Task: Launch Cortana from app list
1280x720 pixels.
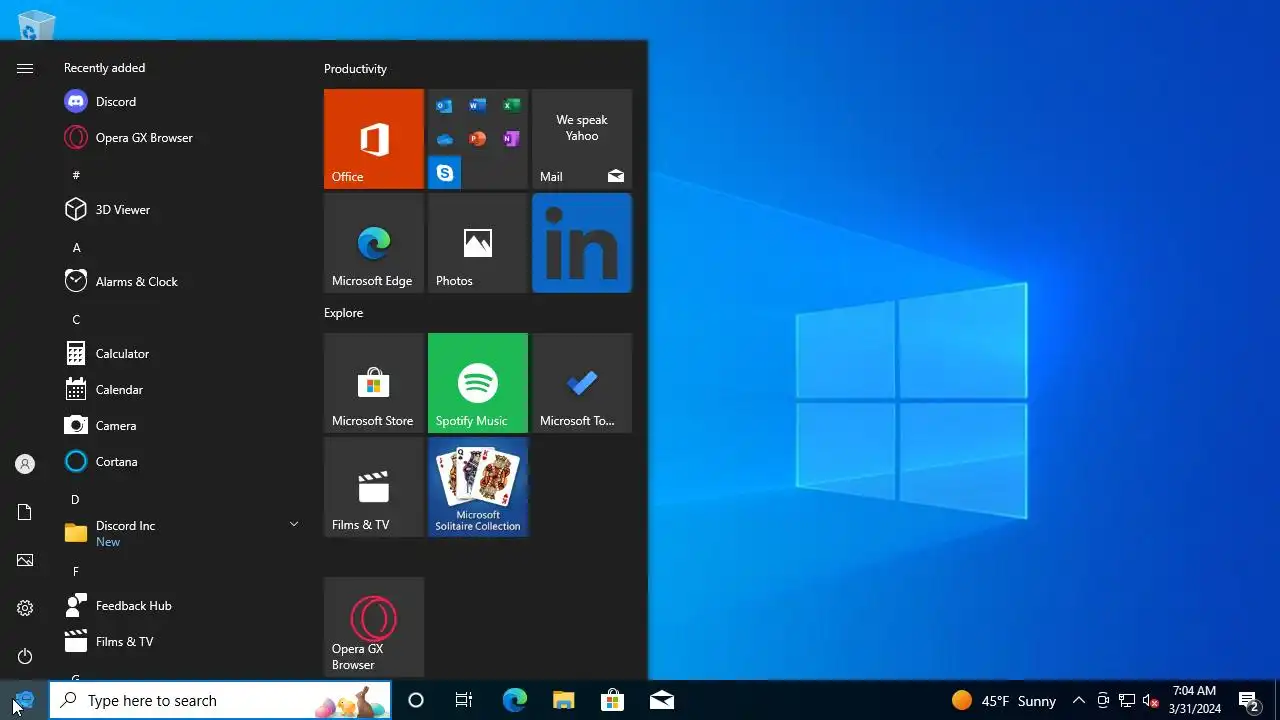Action: coord(180,462)
